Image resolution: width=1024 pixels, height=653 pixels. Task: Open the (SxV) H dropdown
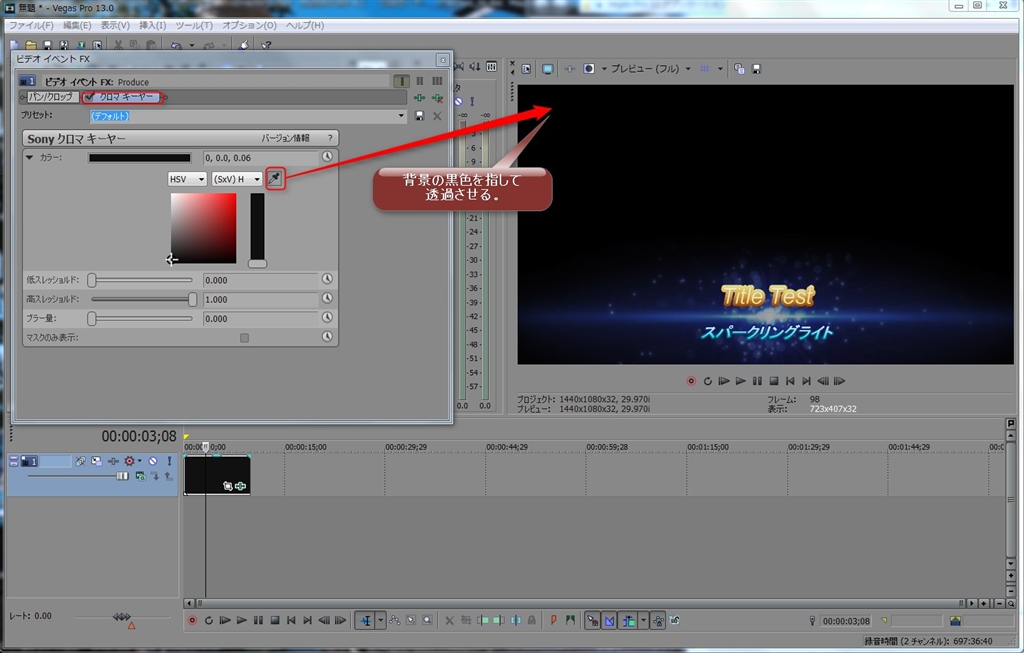click(237, 179)
